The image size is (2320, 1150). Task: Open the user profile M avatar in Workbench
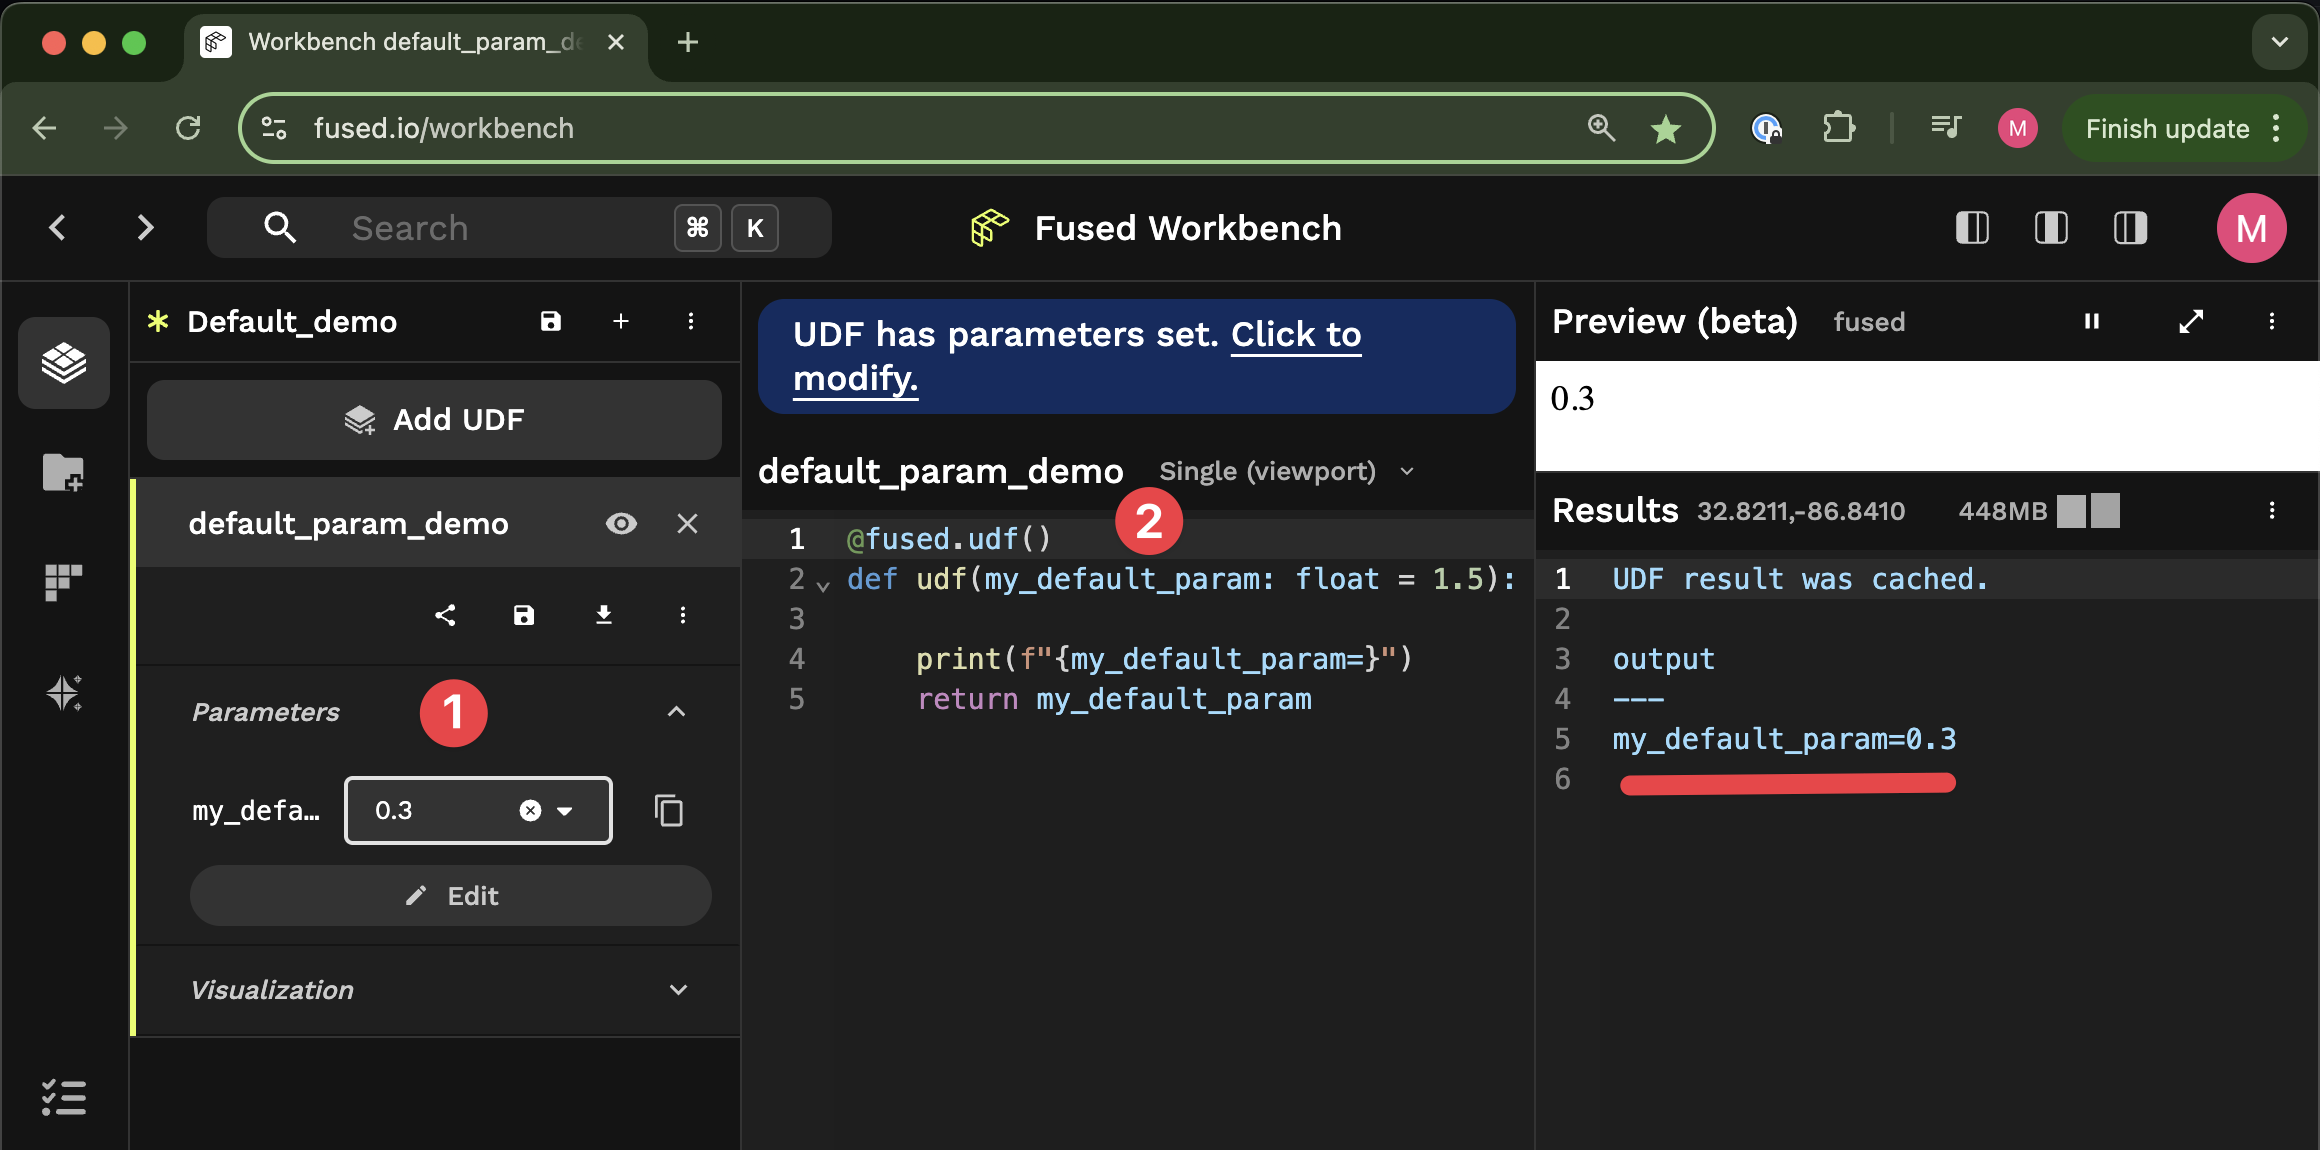[x=2251, y=228]
